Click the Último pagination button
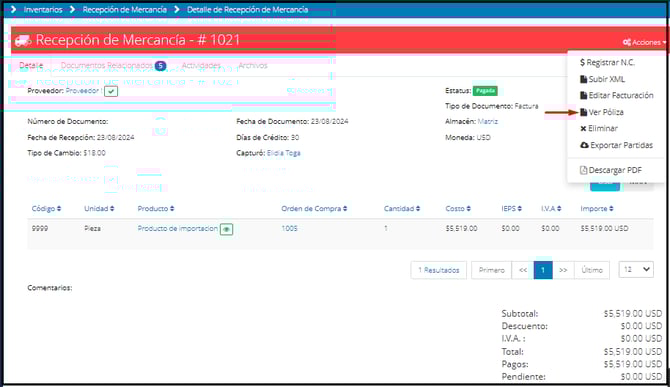670x387 pixels. pyautogui.click(x=592, y=270)
